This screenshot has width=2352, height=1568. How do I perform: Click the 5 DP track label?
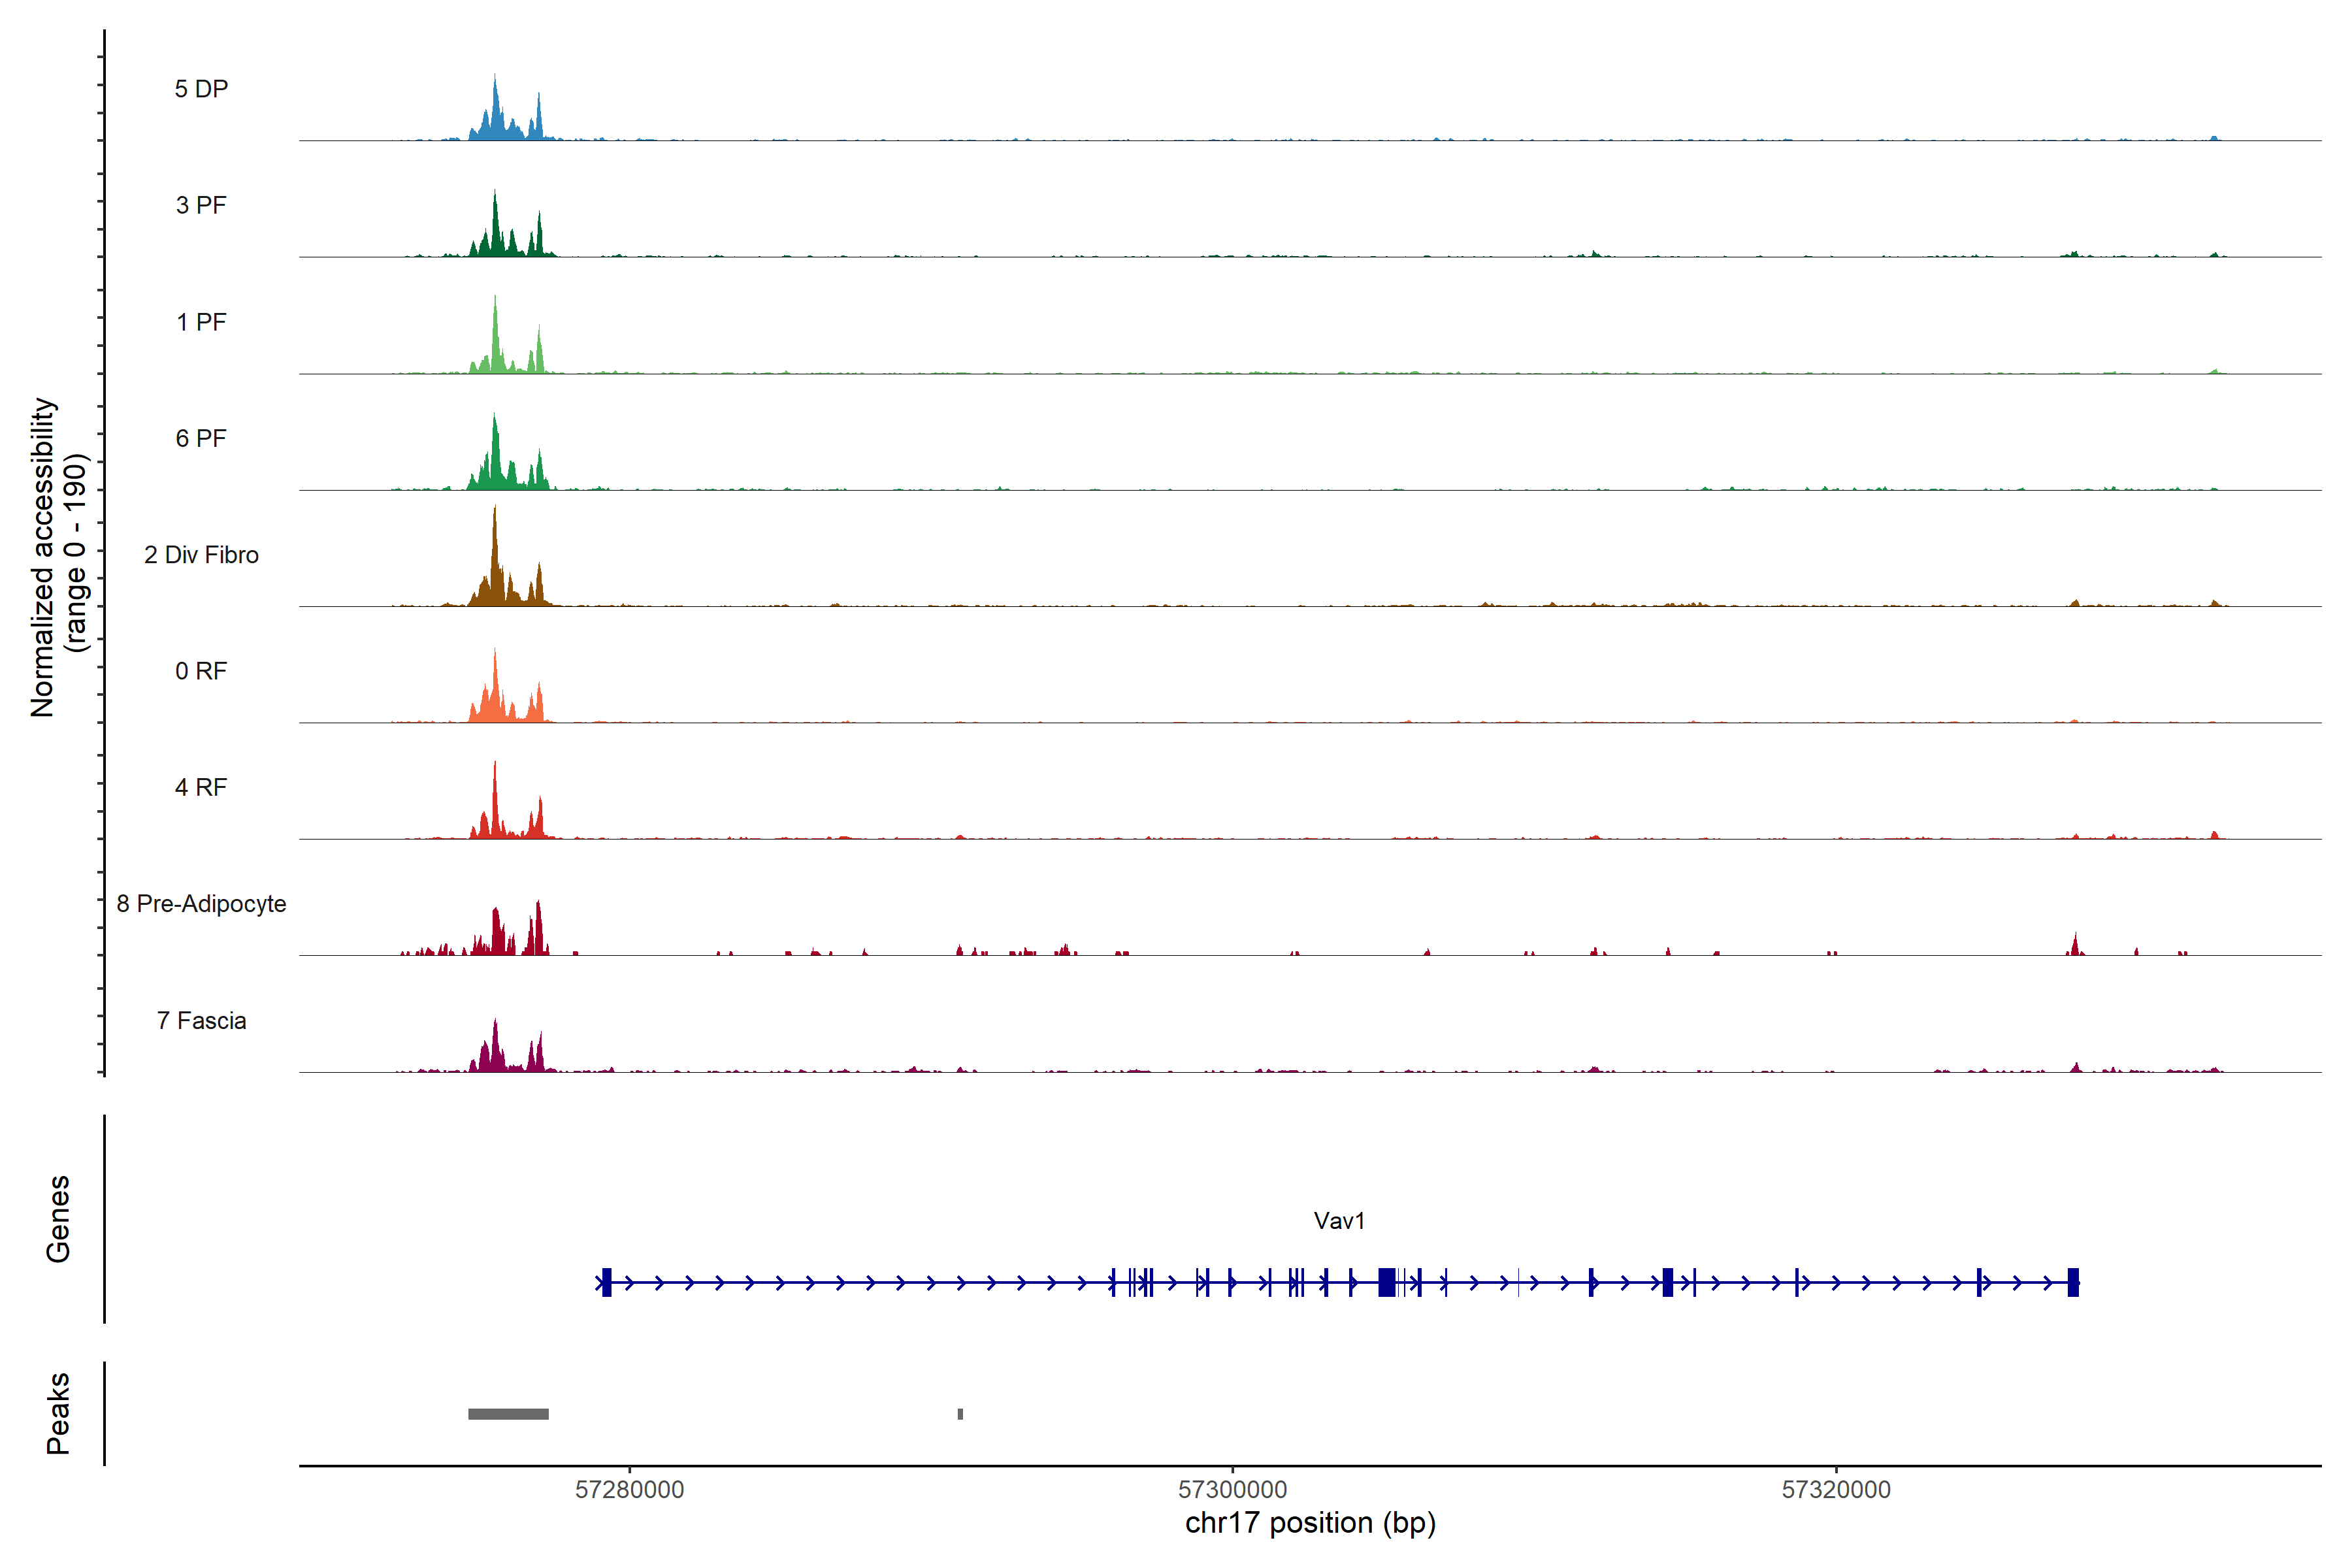(201, 89)
